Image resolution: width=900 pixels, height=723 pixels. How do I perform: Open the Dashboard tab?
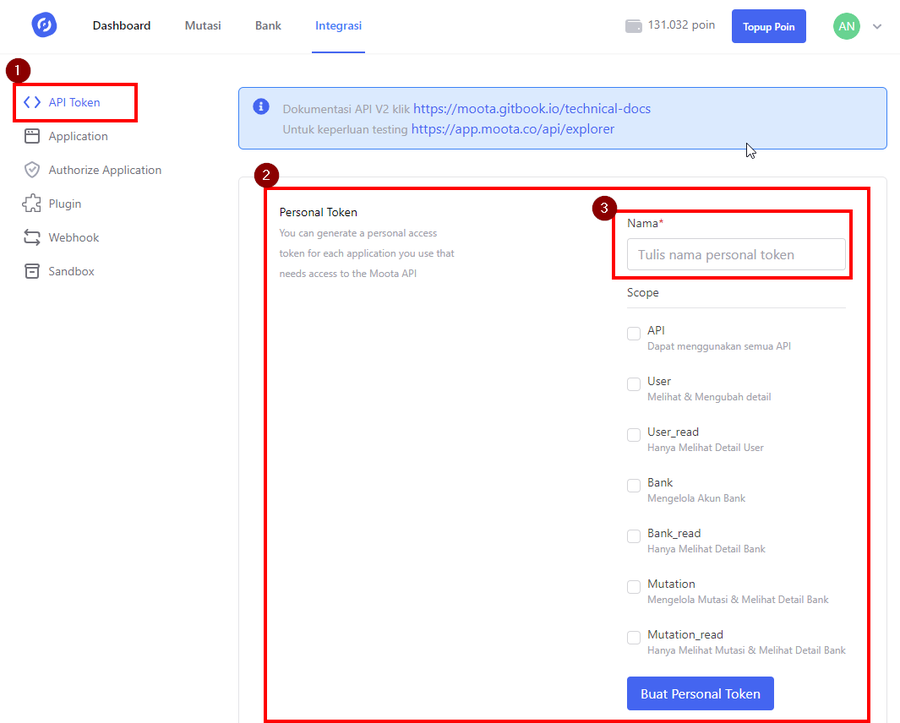tap(122, 26)
